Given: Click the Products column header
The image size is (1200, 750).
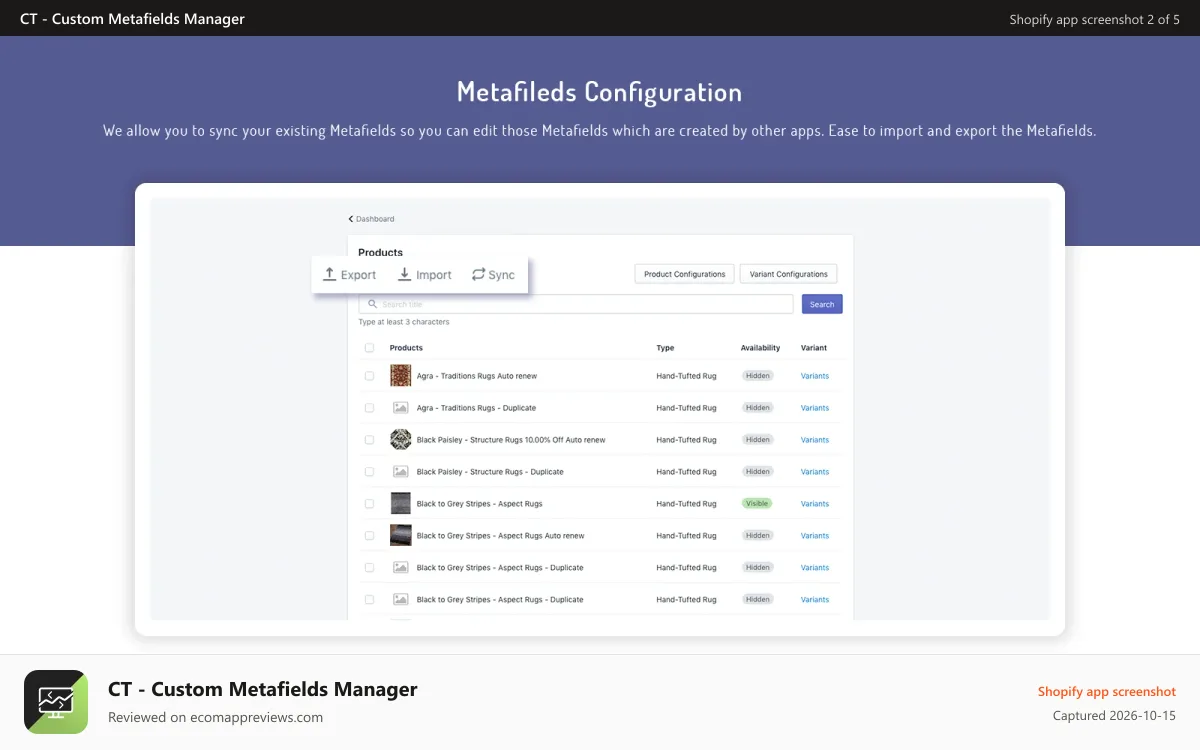Looking at the screenshot, I should (406, 348).
